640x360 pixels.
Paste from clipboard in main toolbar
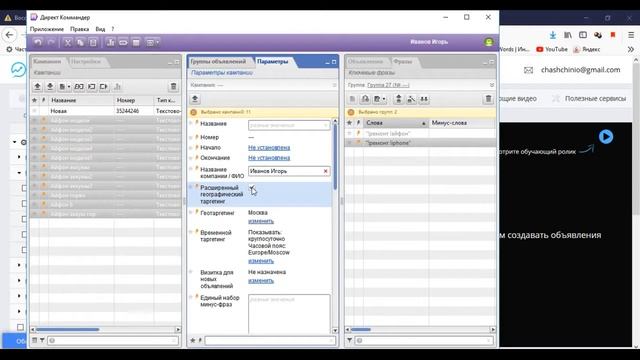93,42
